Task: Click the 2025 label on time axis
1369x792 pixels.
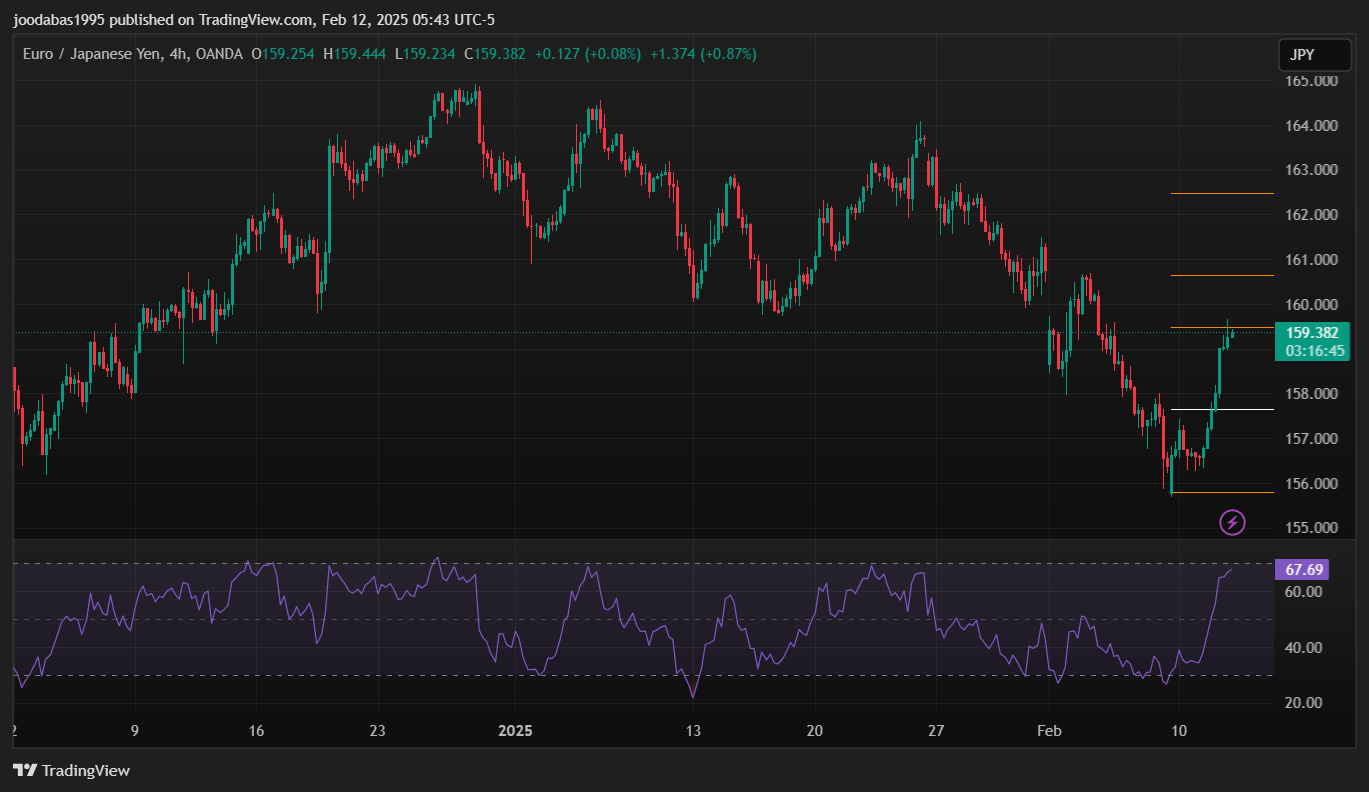Action: (x=514, y=730)
